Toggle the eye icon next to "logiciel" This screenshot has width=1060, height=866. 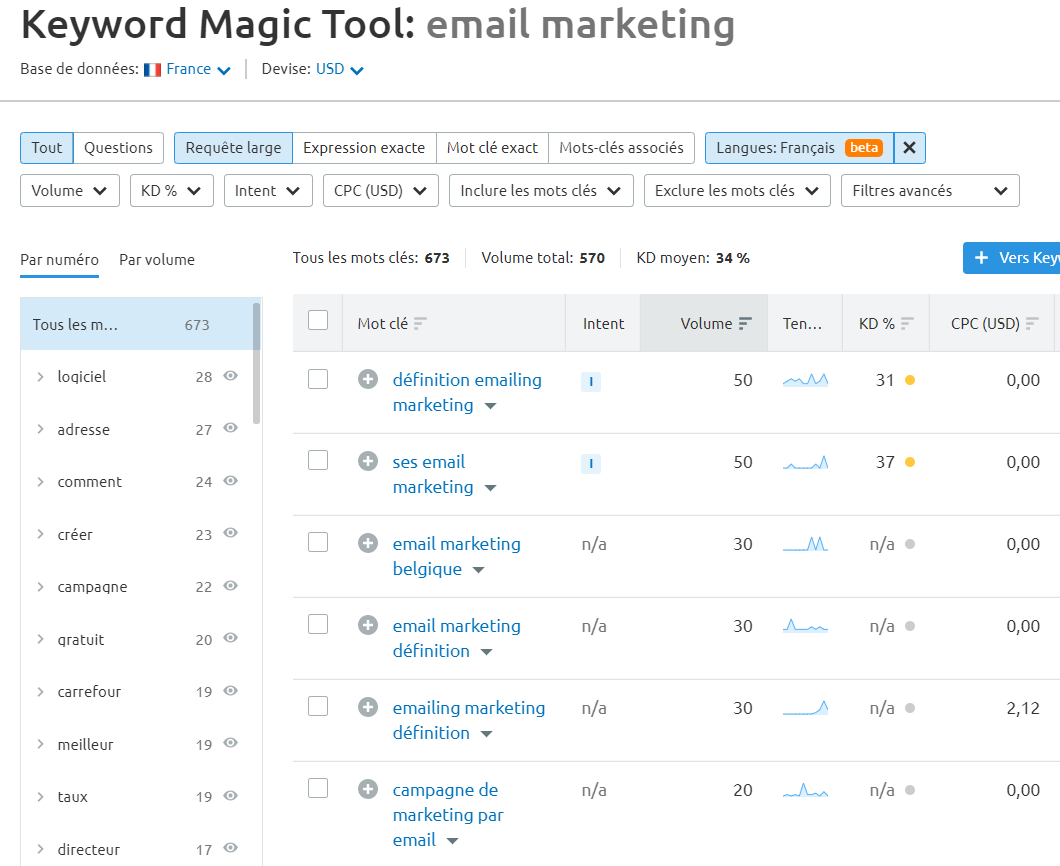point(230,376)
